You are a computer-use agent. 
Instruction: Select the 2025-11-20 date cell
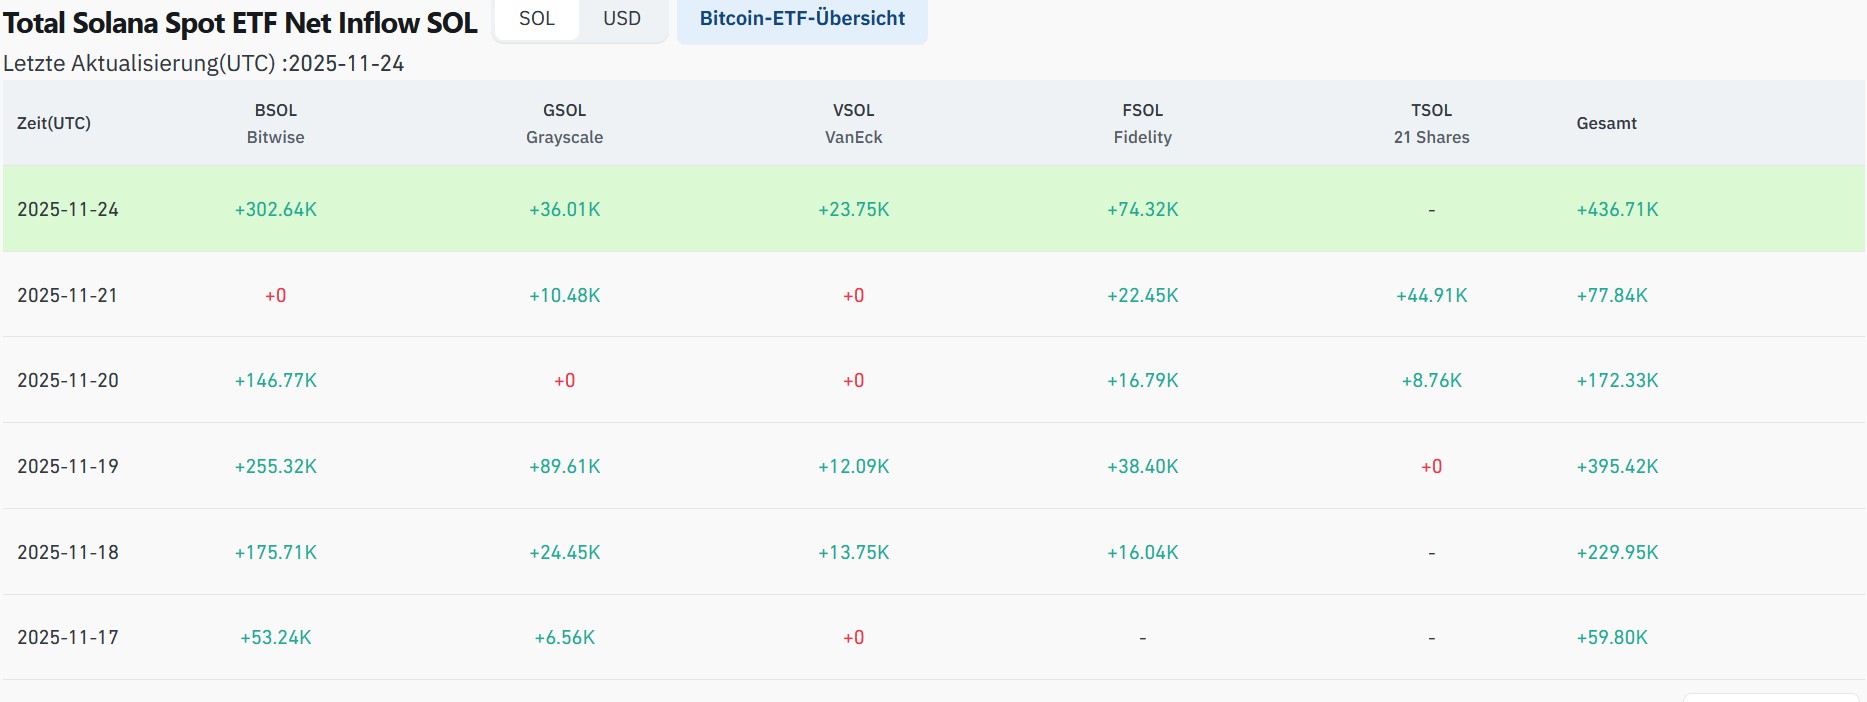pyautogui.click(x=68, y=380)
